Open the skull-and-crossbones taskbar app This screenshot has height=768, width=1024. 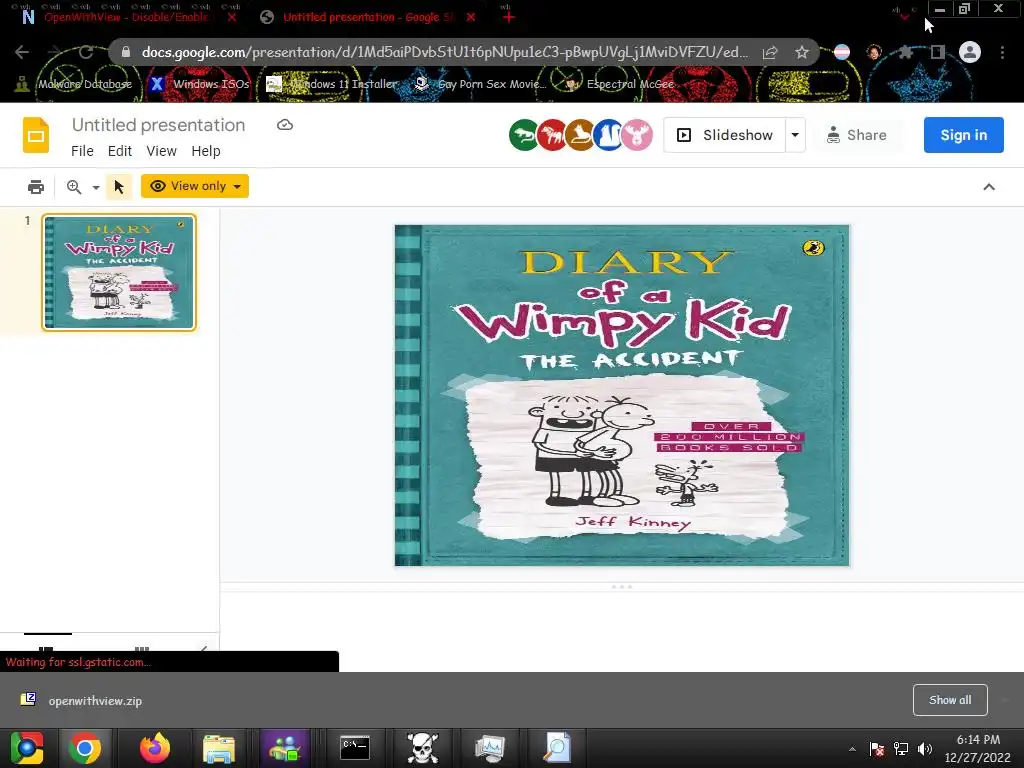pyautogui.click(x=423, y=748)
